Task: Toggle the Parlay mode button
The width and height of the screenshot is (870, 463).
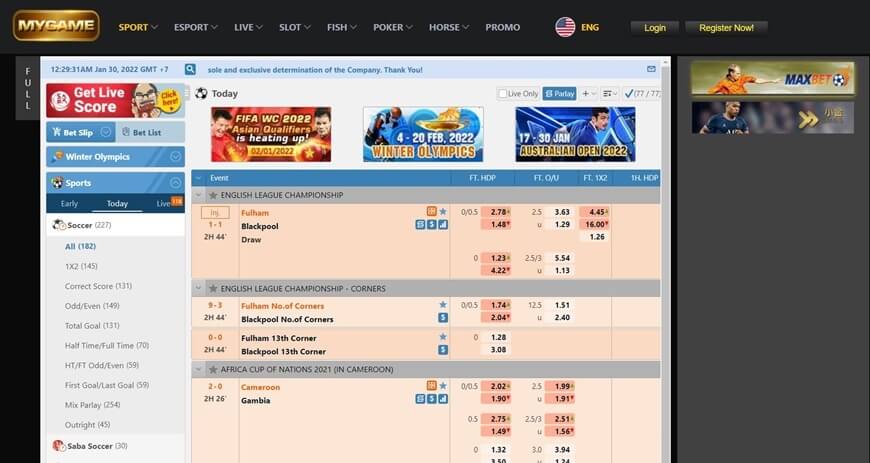Action: click(x=559, y=94)
